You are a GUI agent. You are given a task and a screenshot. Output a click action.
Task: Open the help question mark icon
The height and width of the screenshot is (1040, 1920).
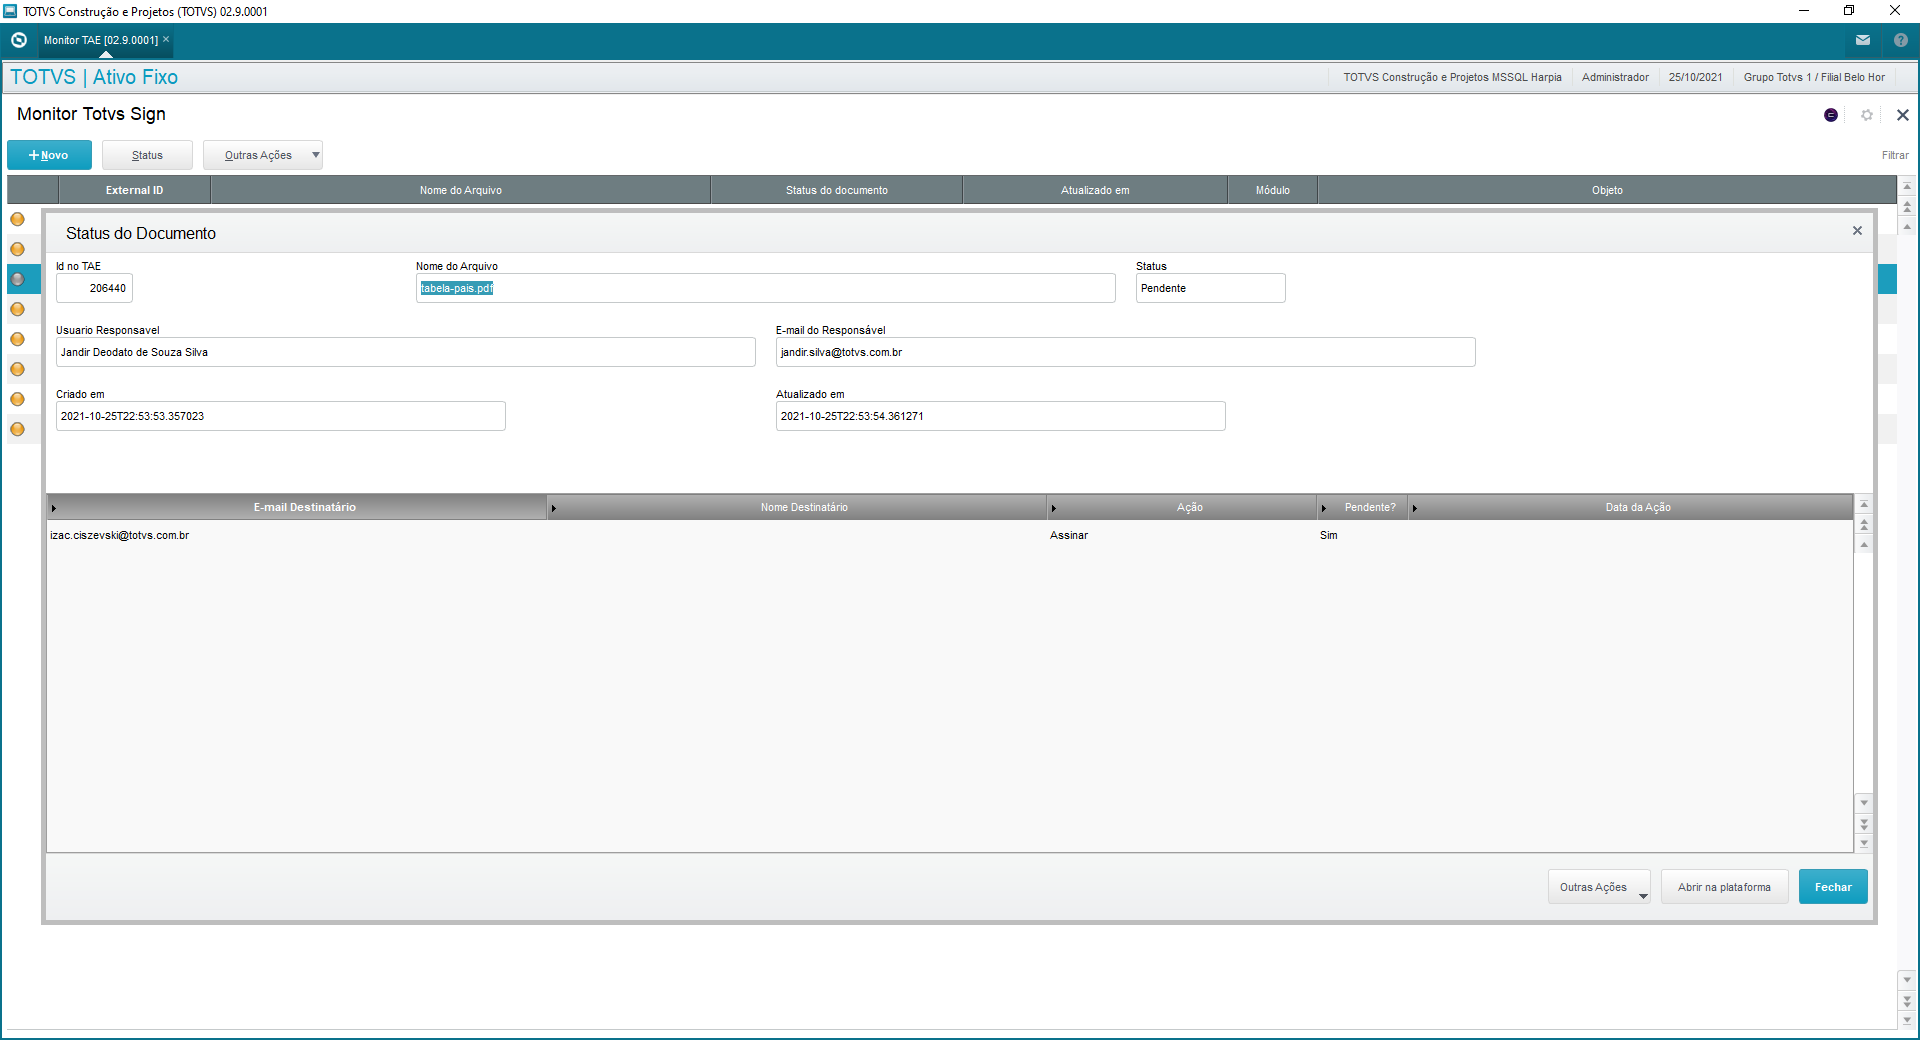click(x=1901, y=40)
